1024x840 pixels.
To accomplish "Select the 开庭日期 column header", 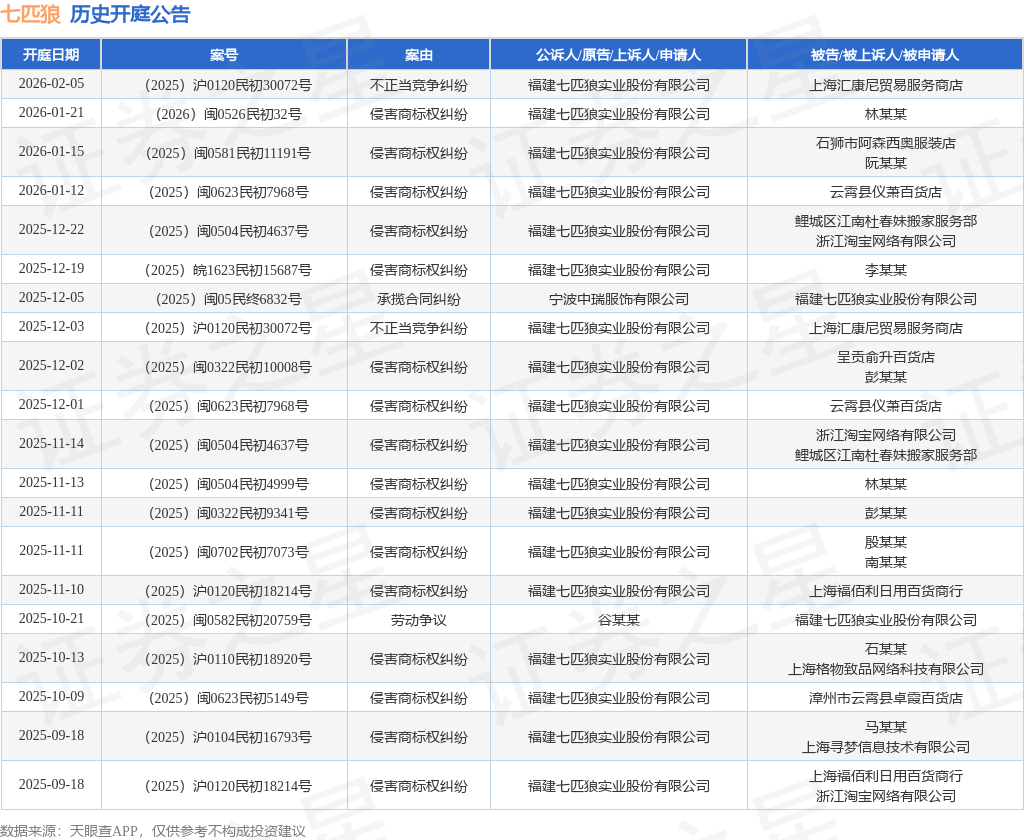I will pyautogui.click(x=51, y=55).
